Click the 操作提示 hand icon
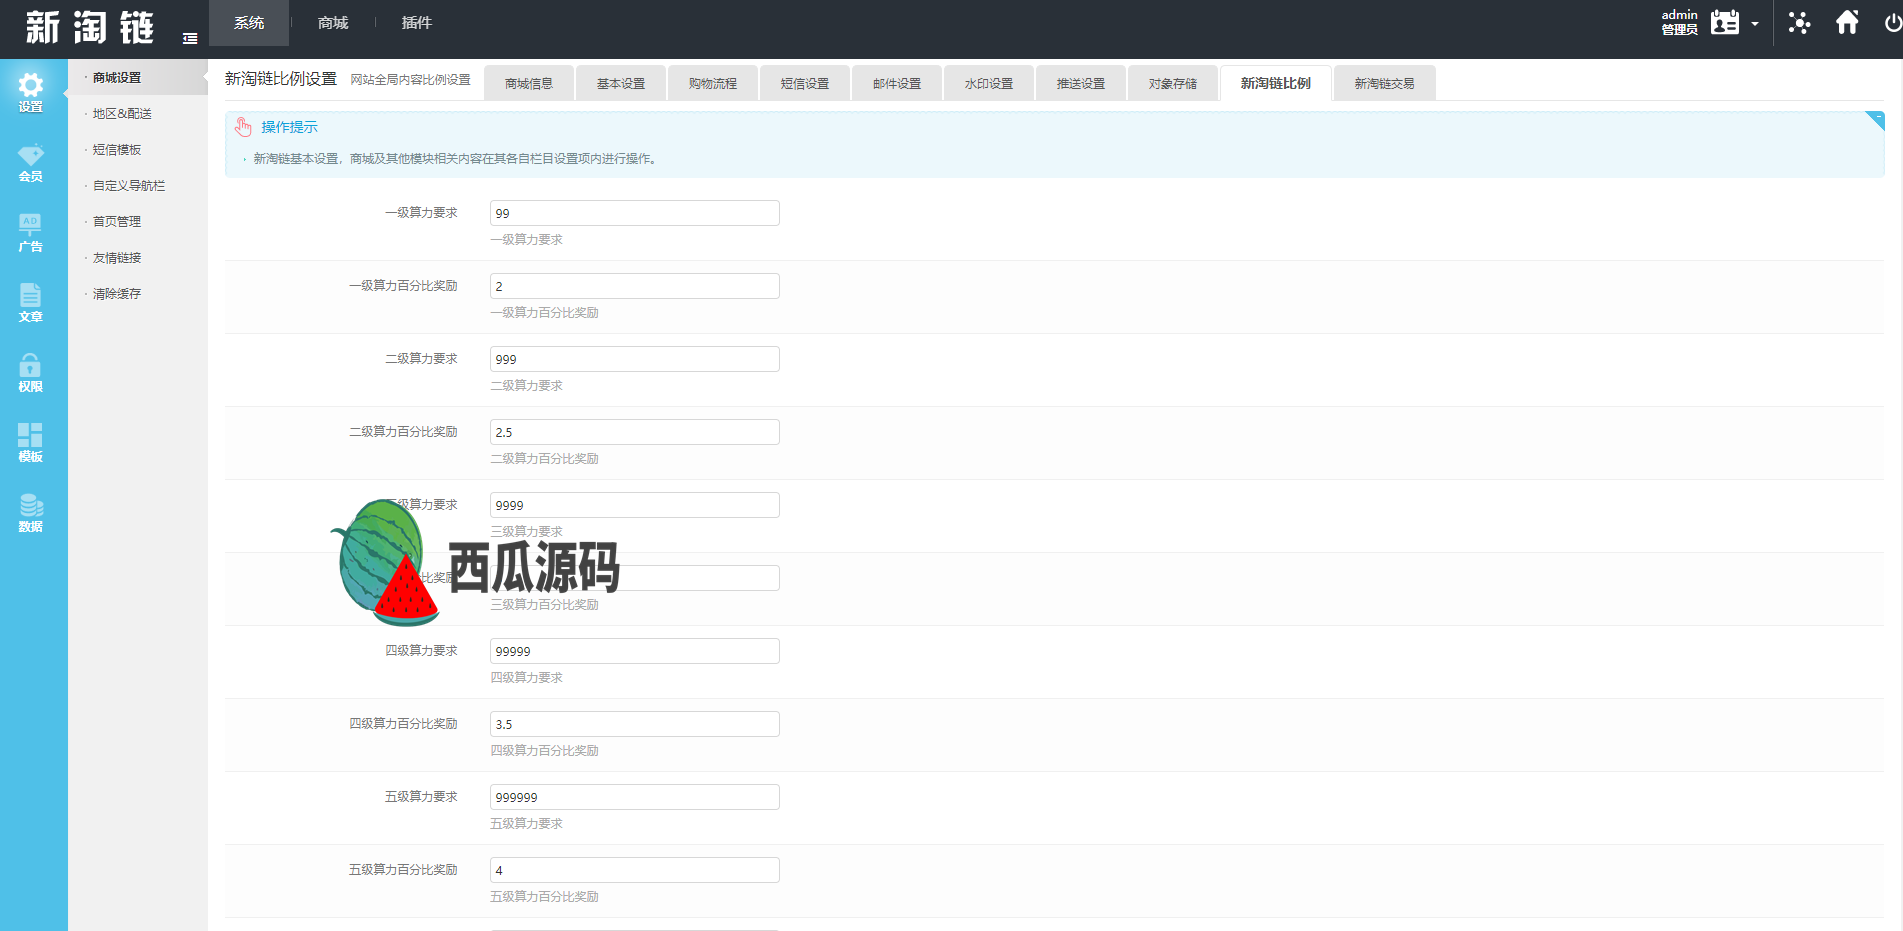 pos(243,127)
